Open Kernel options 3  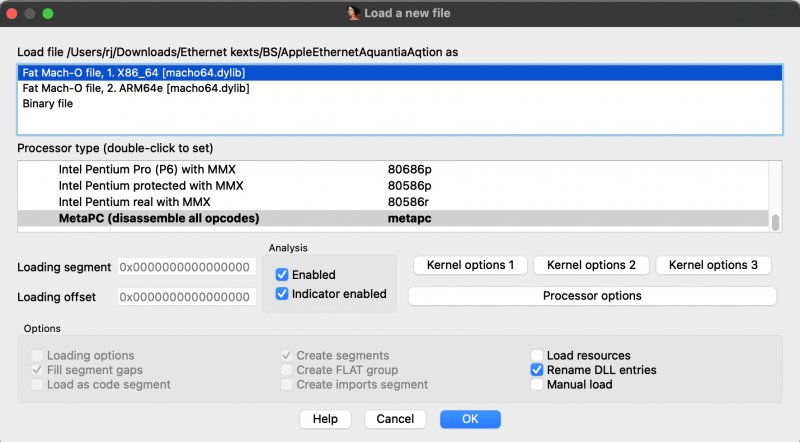[713, 265]
